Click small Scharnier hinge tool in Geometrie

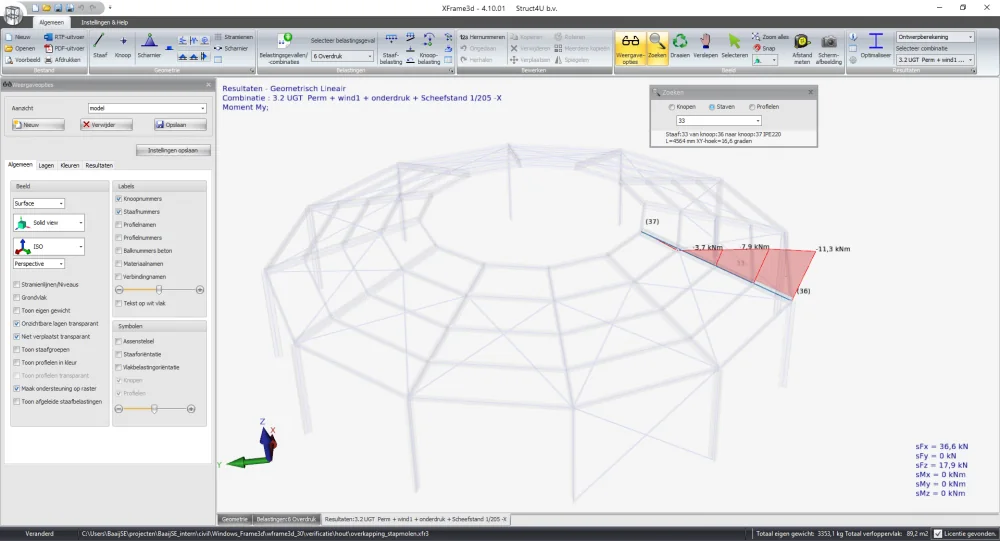tap(231, 48)
